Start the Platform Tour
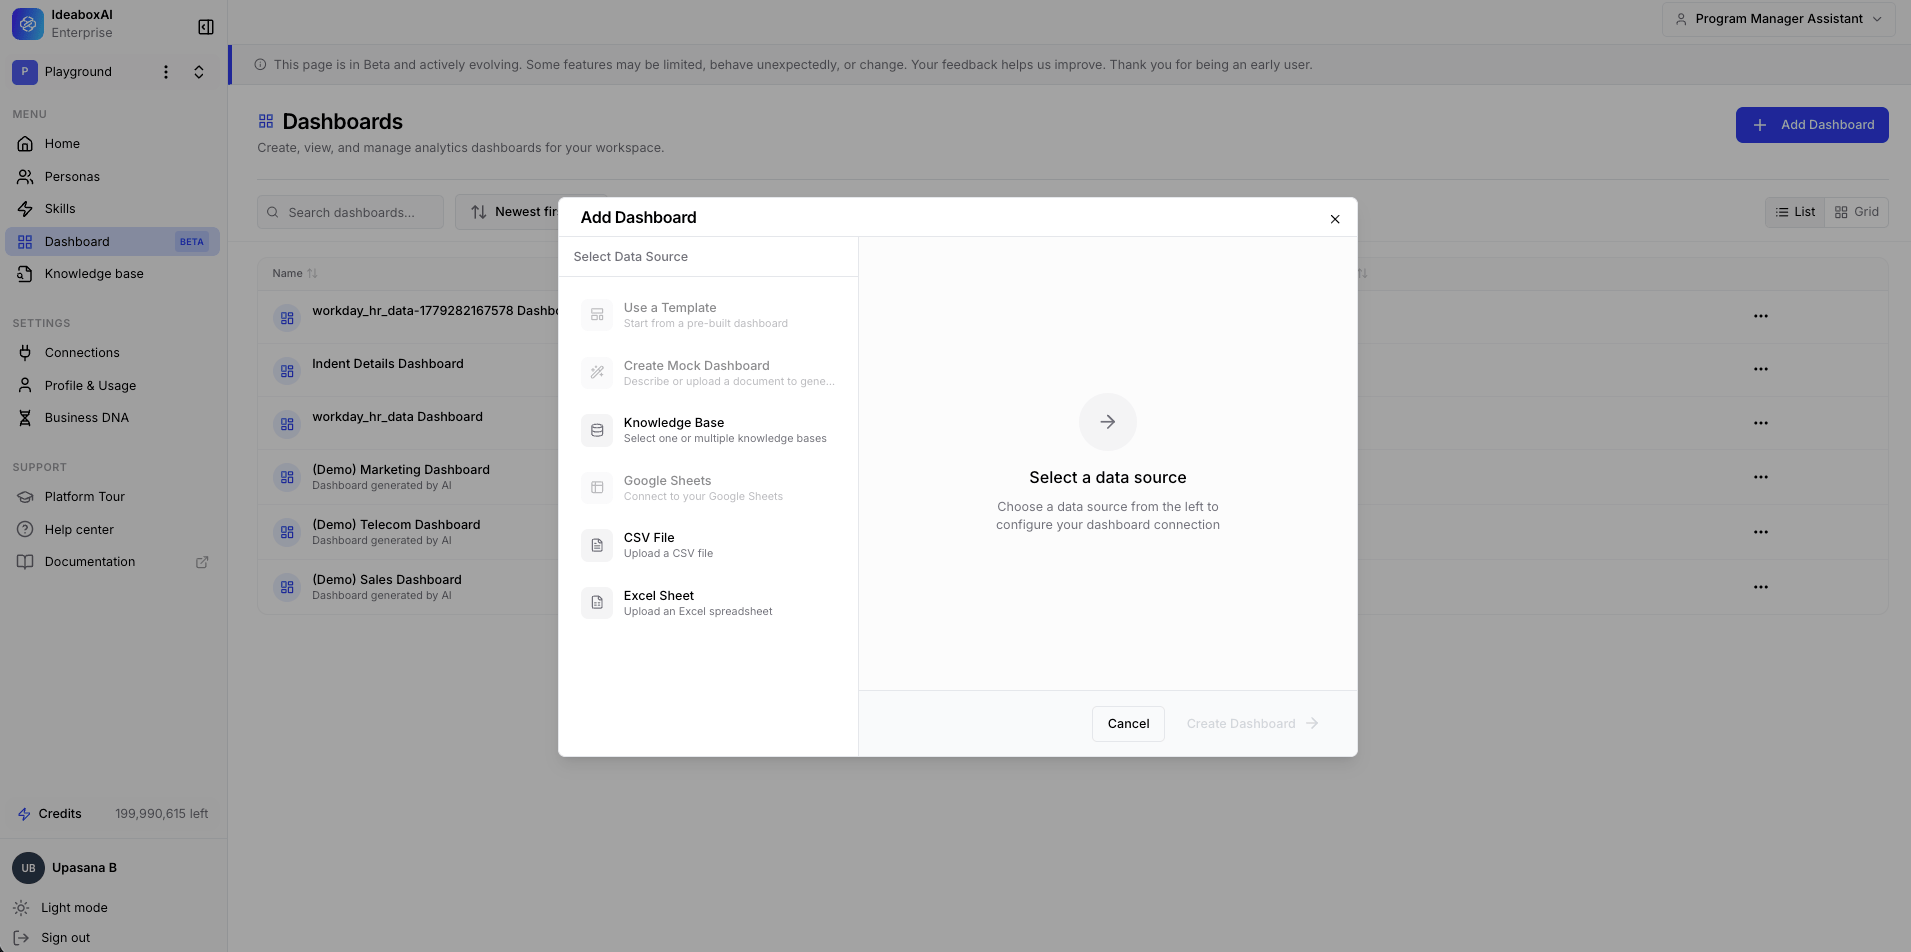The width and height of the screenshot is (1911, 952). [112, 497]
